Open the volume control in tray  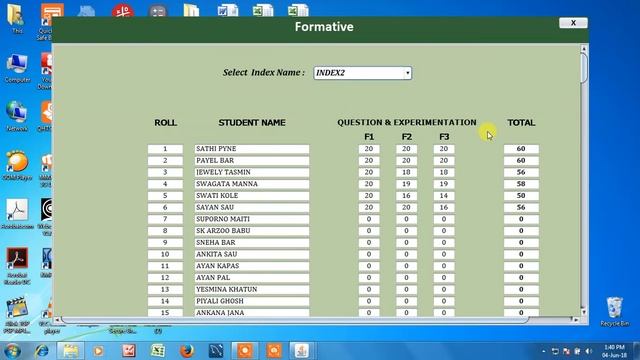tap(588, 351)
